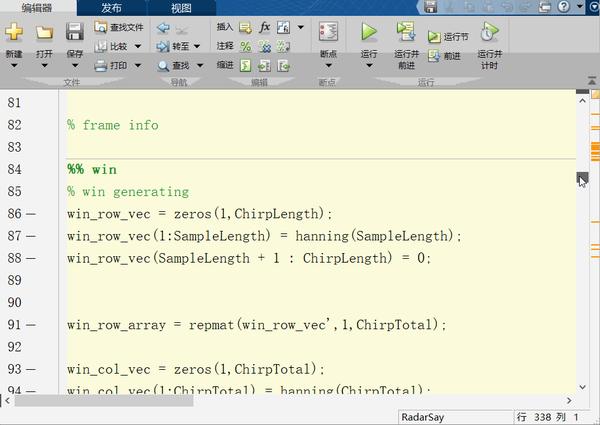Click the New file plus icon
Screen dimensions: 600x425
pyautogui.click(x=14, y=31)
